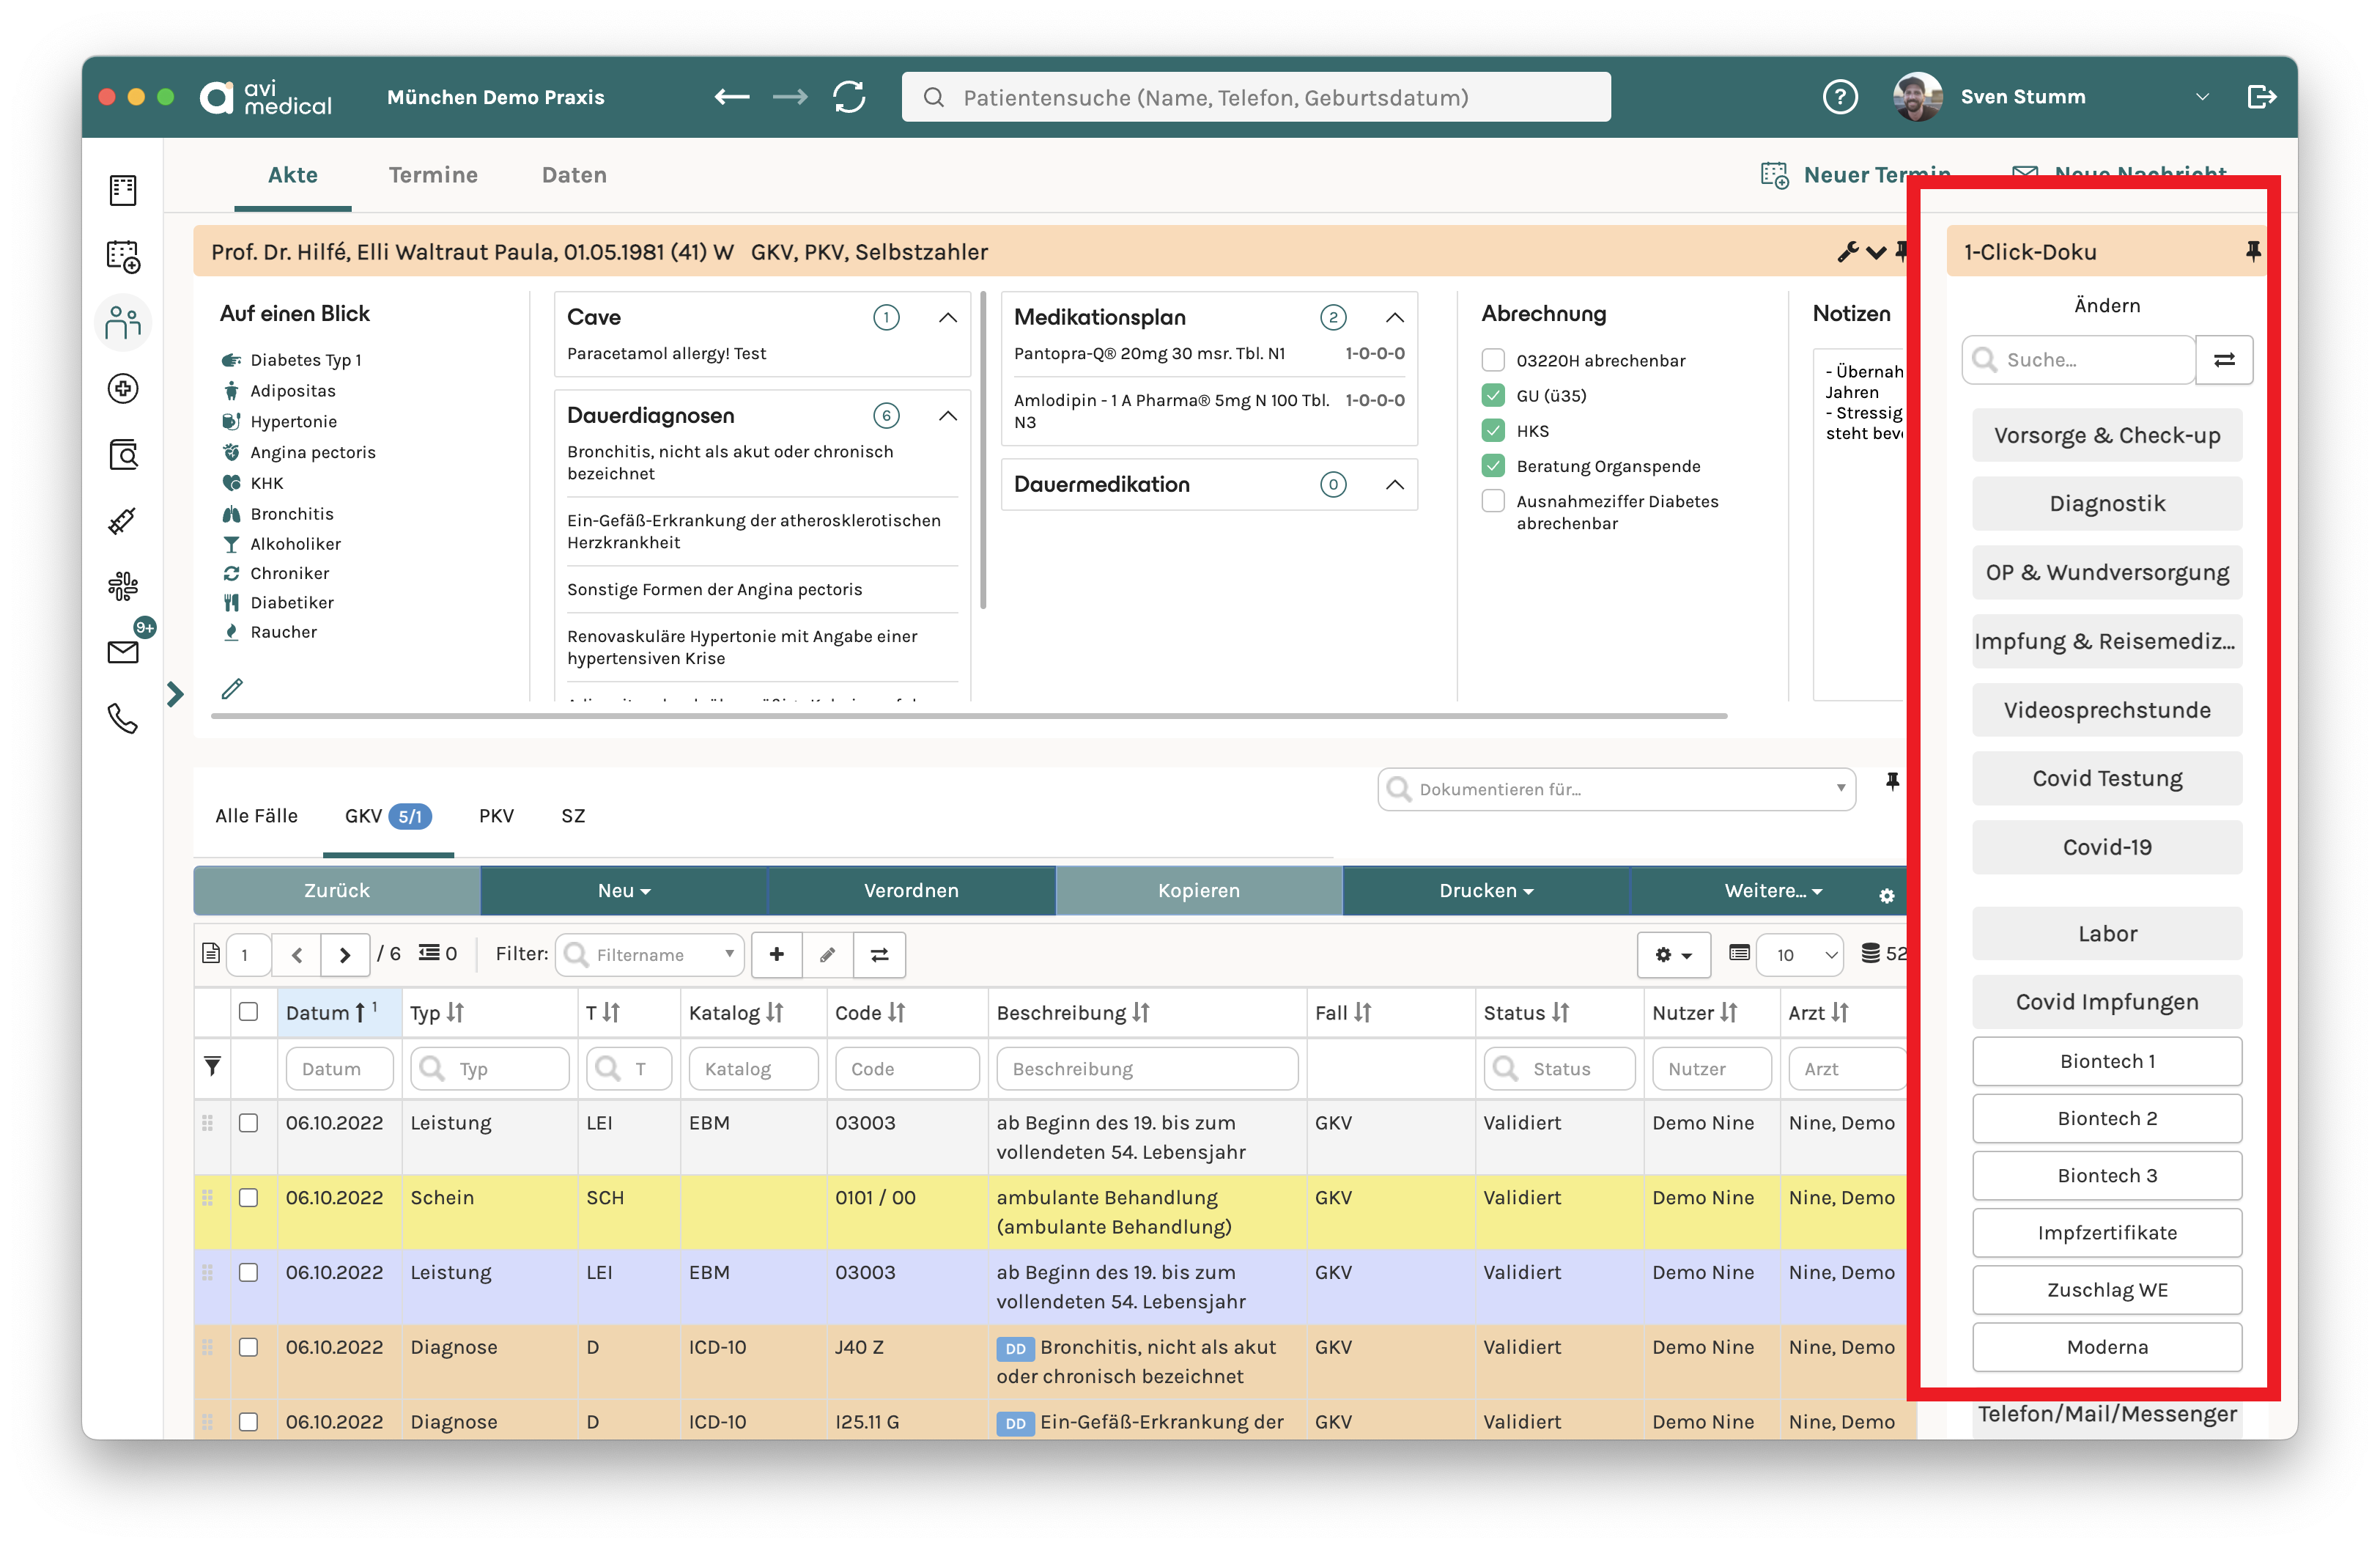
Task: Open the mail inbox with 9+ badge
Action: tap(123, 652)
